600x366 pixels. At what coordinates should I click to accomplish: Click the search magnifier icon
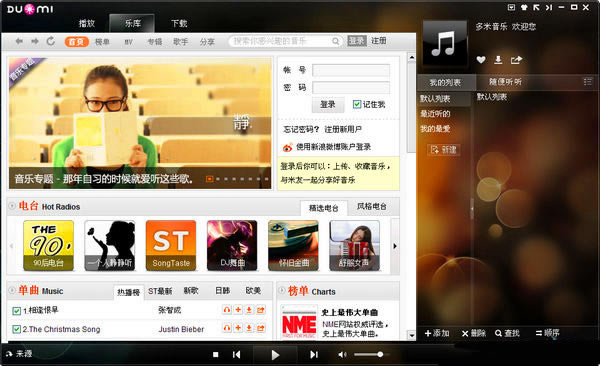pyautogui.click(x=335, y=41)
